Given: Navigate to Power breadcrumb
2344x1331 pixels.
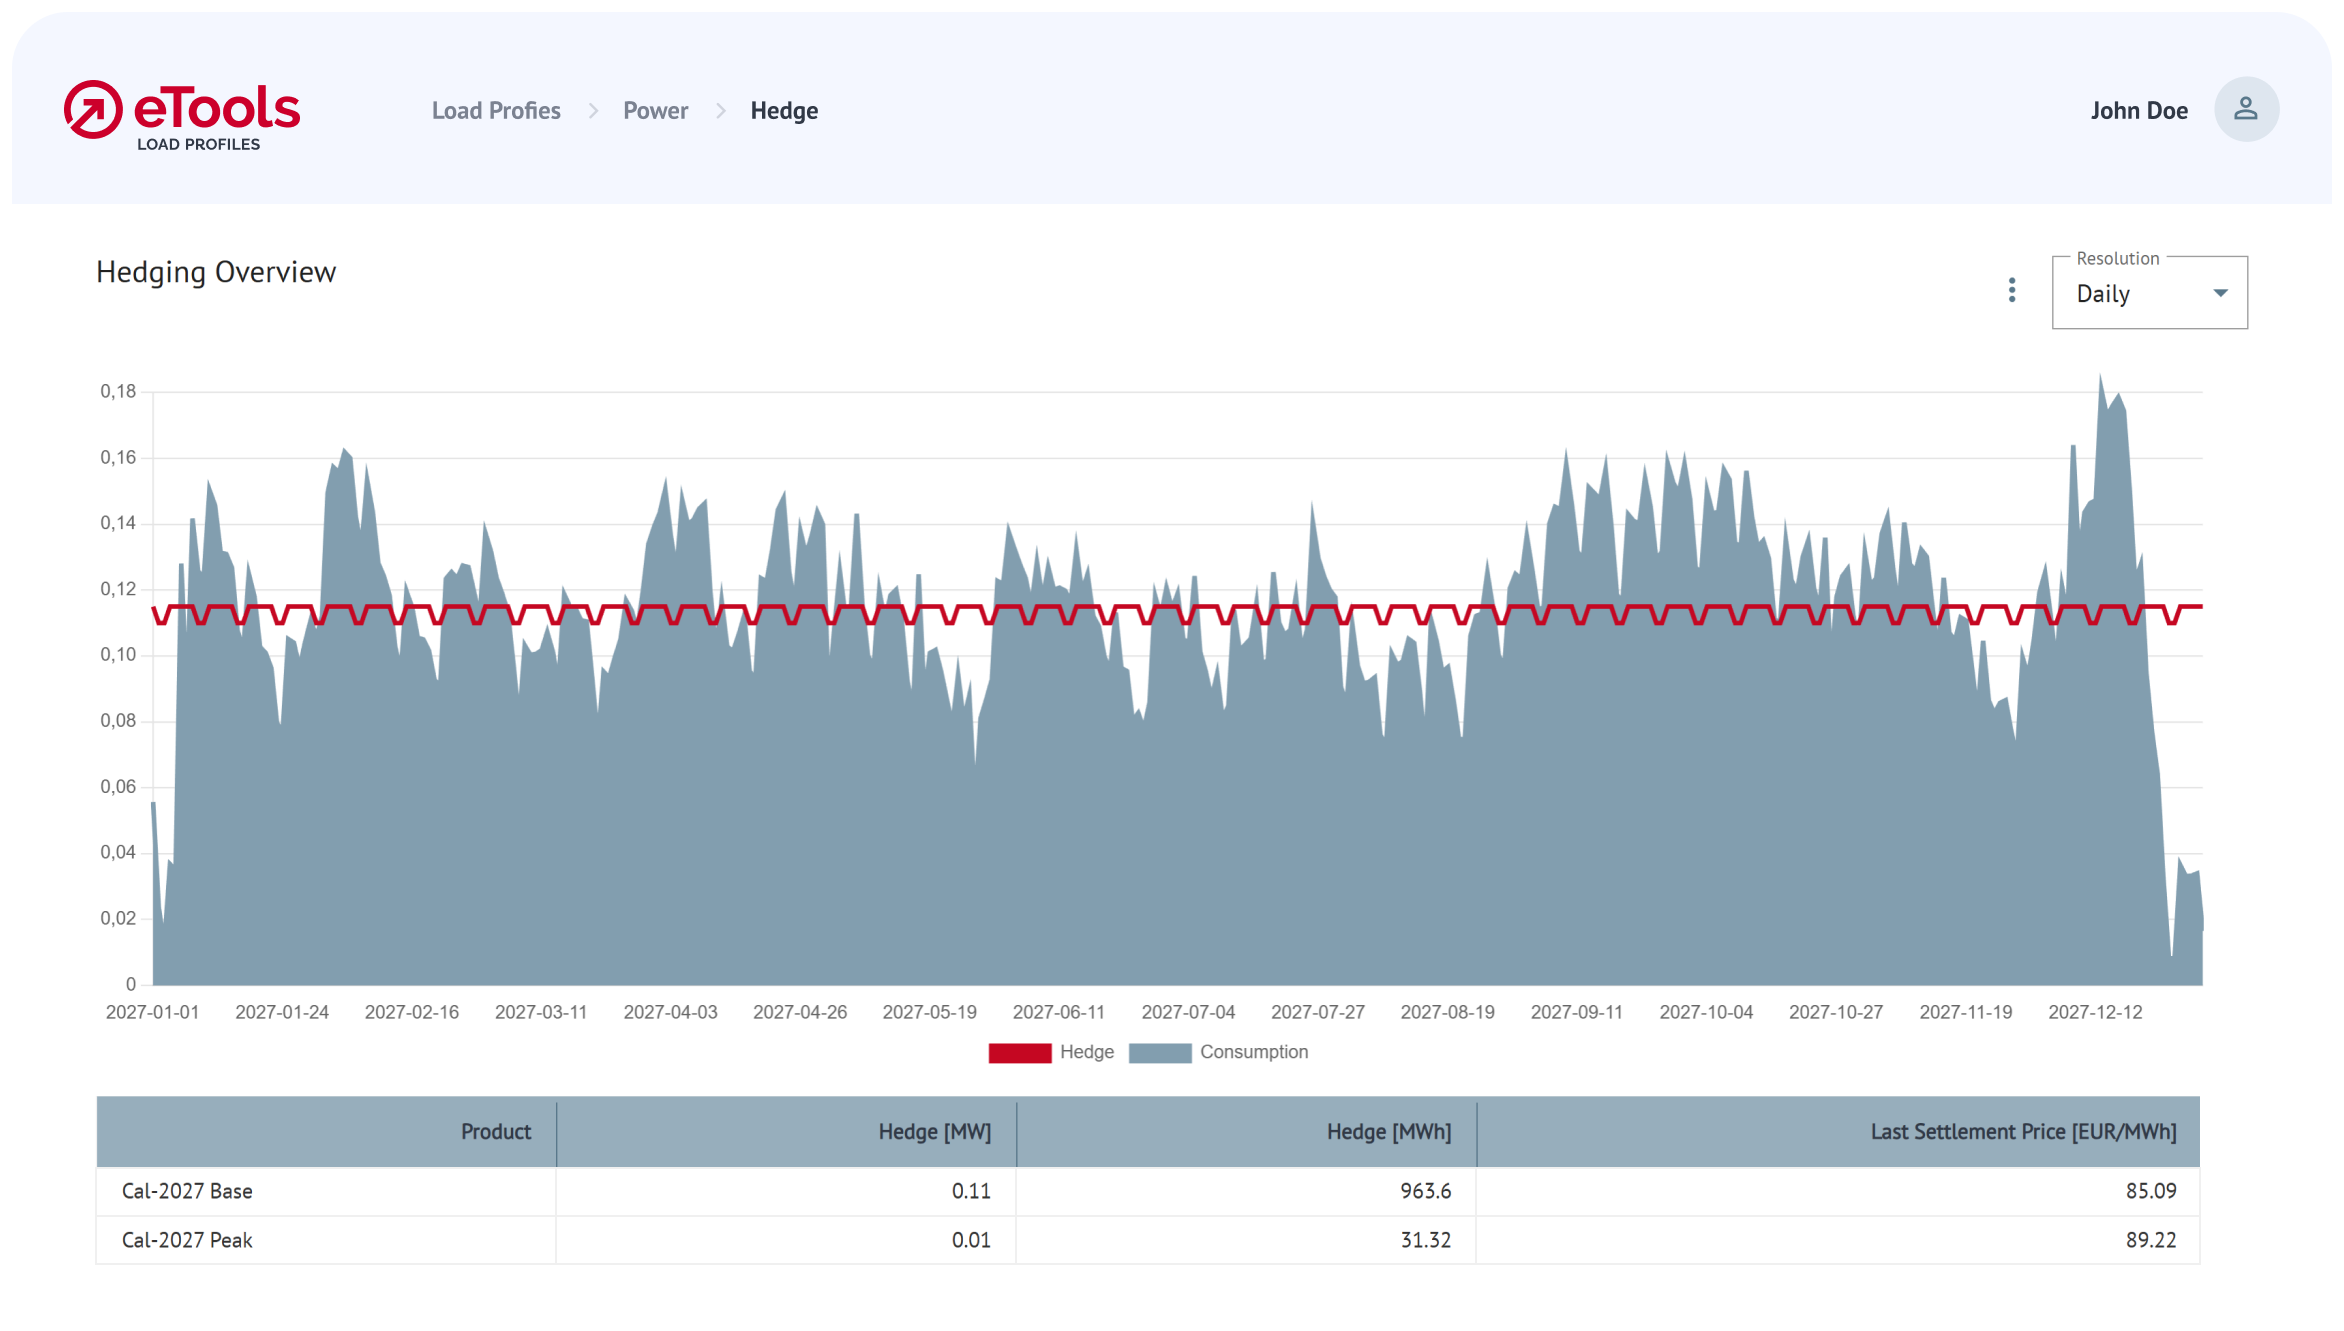Looking at the screenshot, I should [655, 111].
